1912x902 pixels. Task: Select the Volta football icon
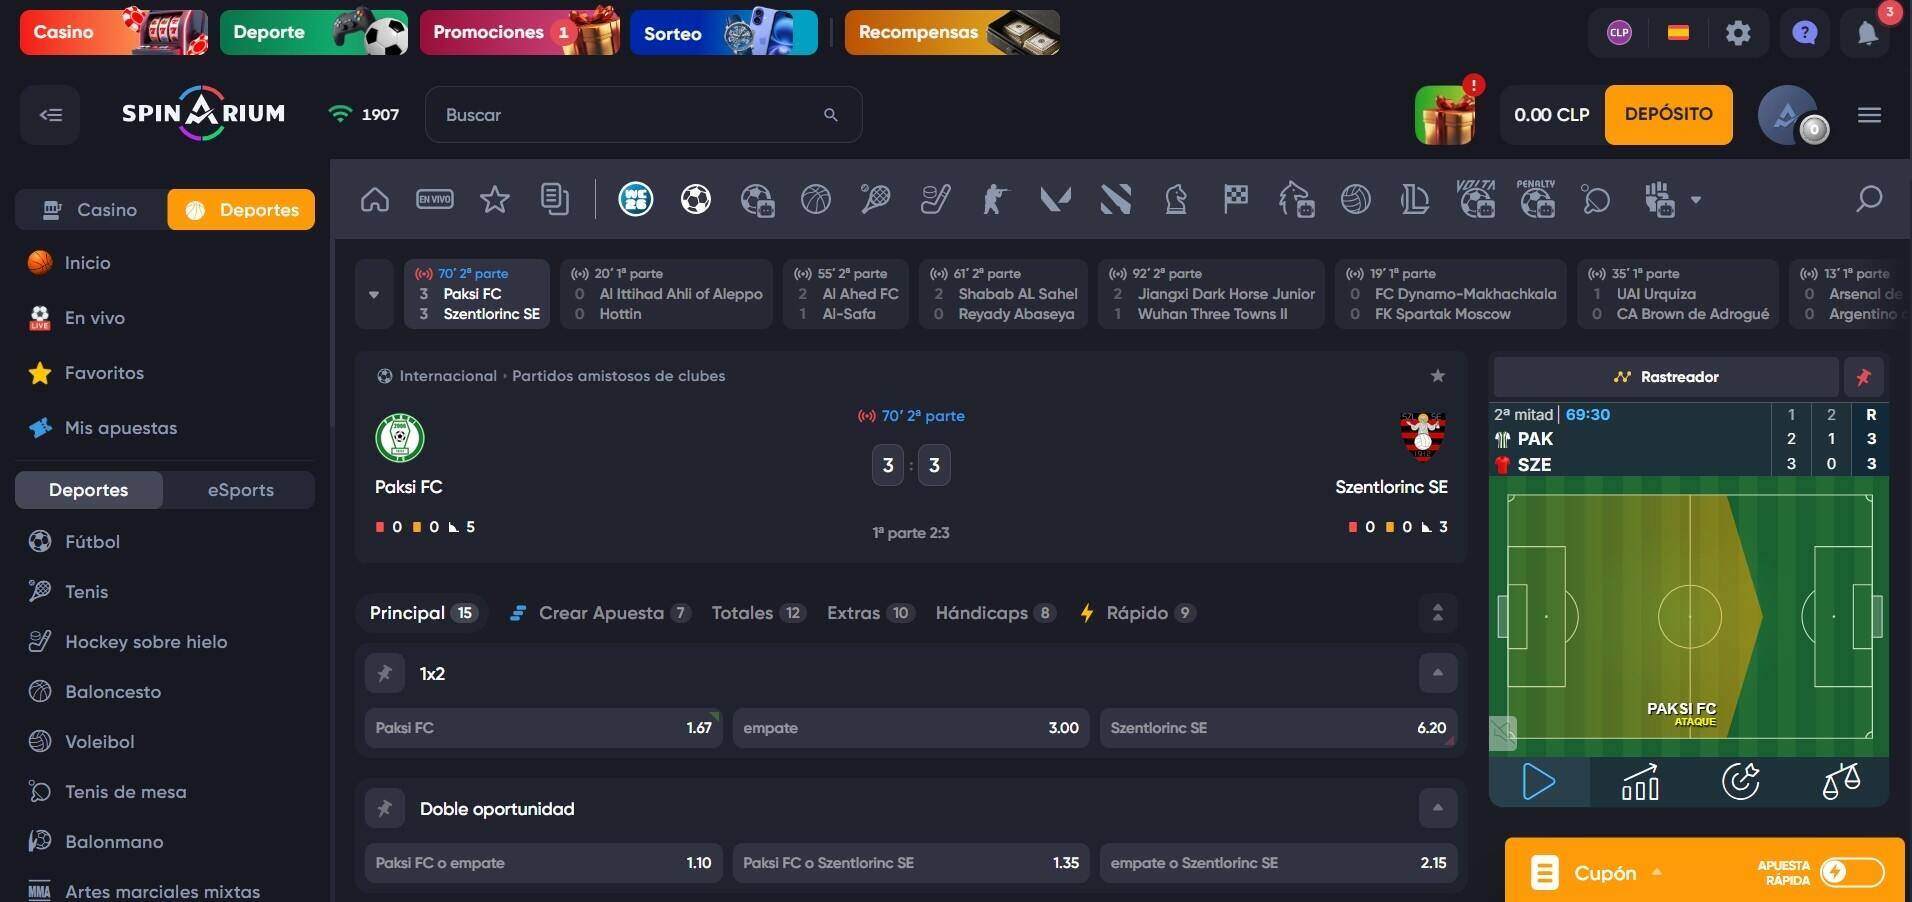pos(1476,200)
